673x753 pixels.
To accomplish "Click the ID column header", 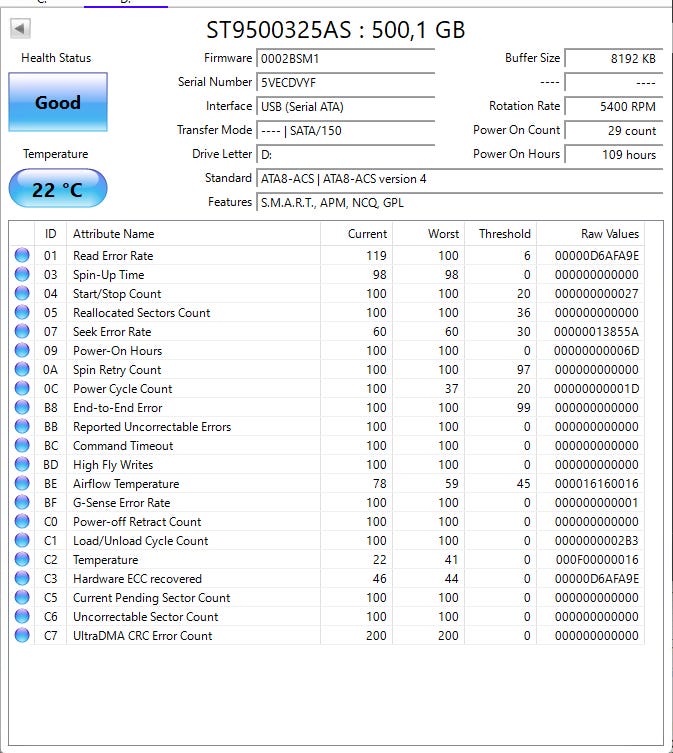I will pos(50,234).
